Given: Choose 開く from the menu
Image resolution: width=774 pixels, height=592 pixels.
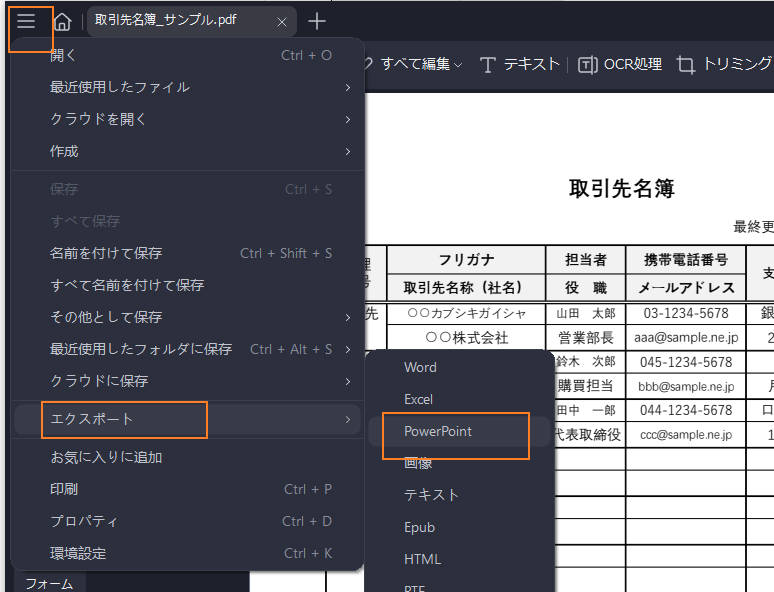Looking at the screenshot, I should point(188,55).
